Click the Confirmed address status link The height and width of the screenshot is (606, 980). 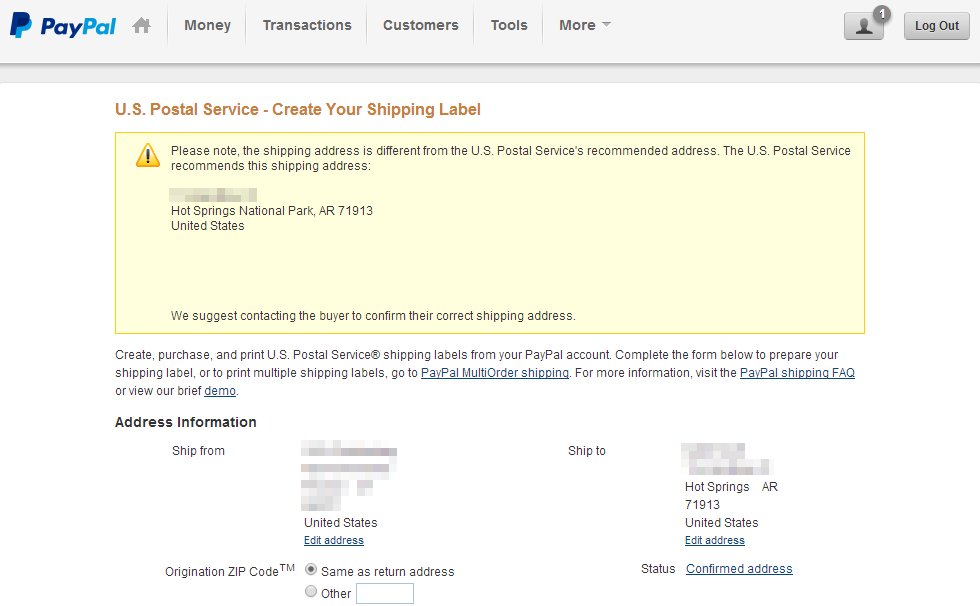pyautogui.click(x=739, y=569)
